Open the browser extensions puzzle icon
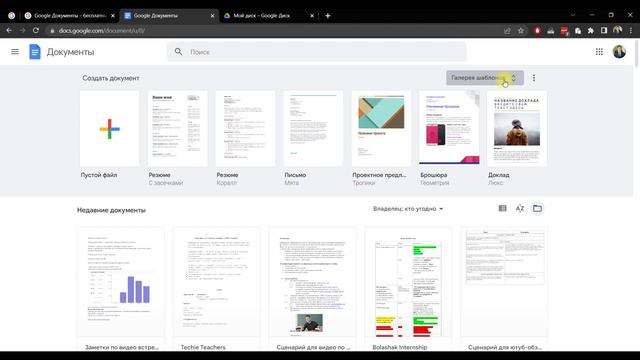The width and height of the screenshot is (640, 360). [591, 31]
